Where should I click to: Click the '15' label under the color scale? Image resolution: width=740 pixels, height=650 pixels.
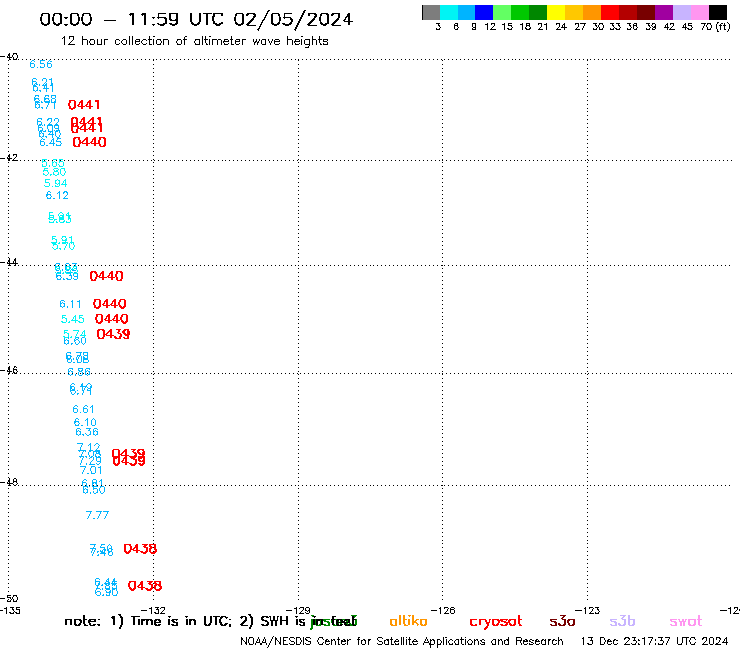[507, 27]
